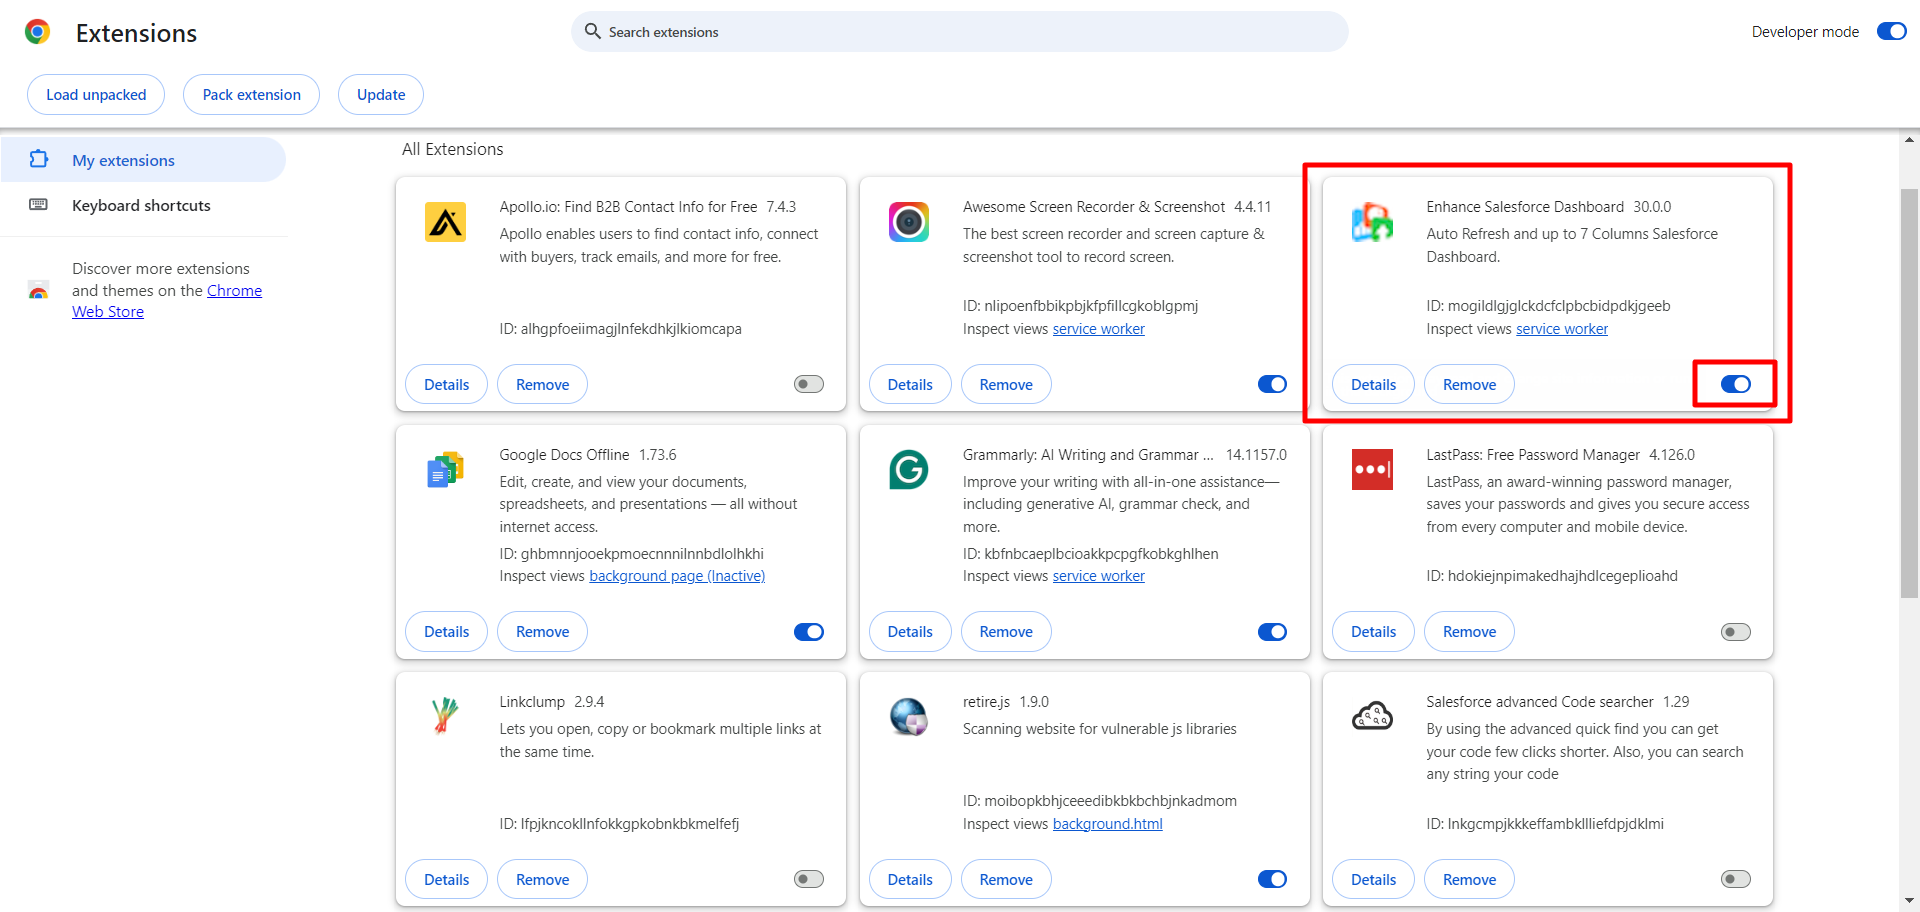
Task: Click the Salesforce Code searcher cloud icon
Action: click(1372, 716)
